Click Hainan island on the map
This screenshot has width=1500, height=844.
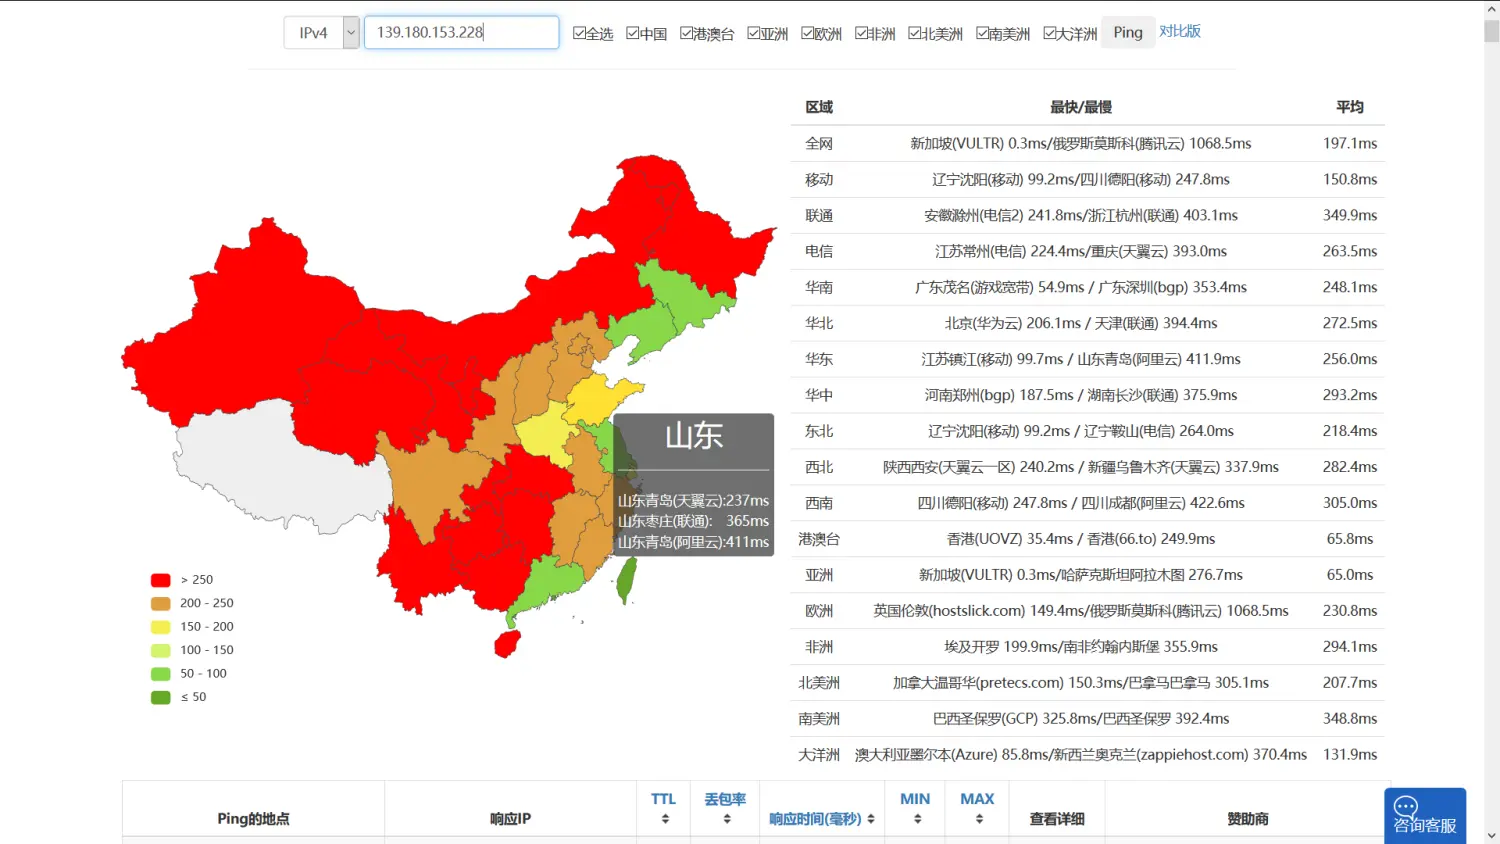pos(508,643)
